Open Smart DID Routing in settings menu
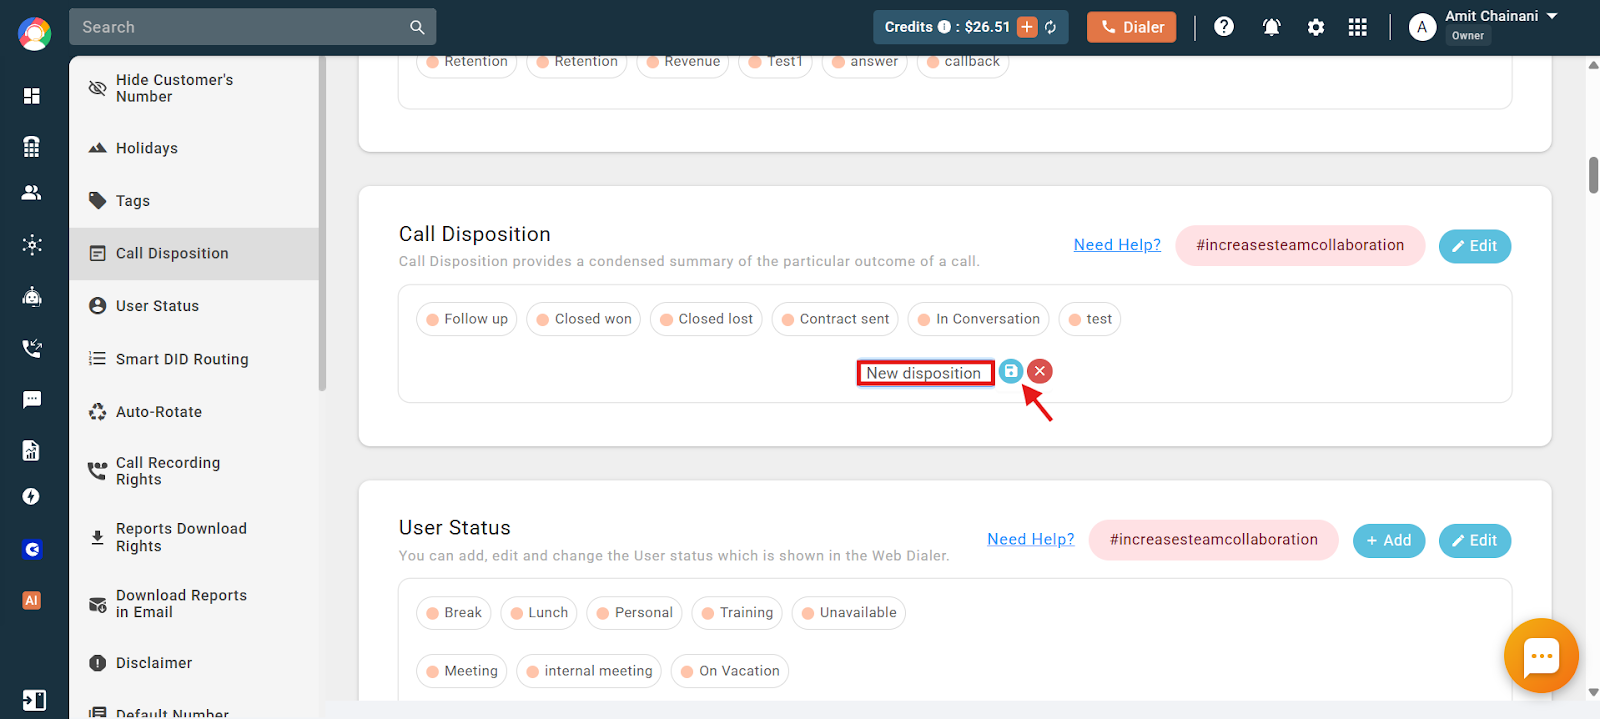1600x719 pixels. [x=194, y=359]
